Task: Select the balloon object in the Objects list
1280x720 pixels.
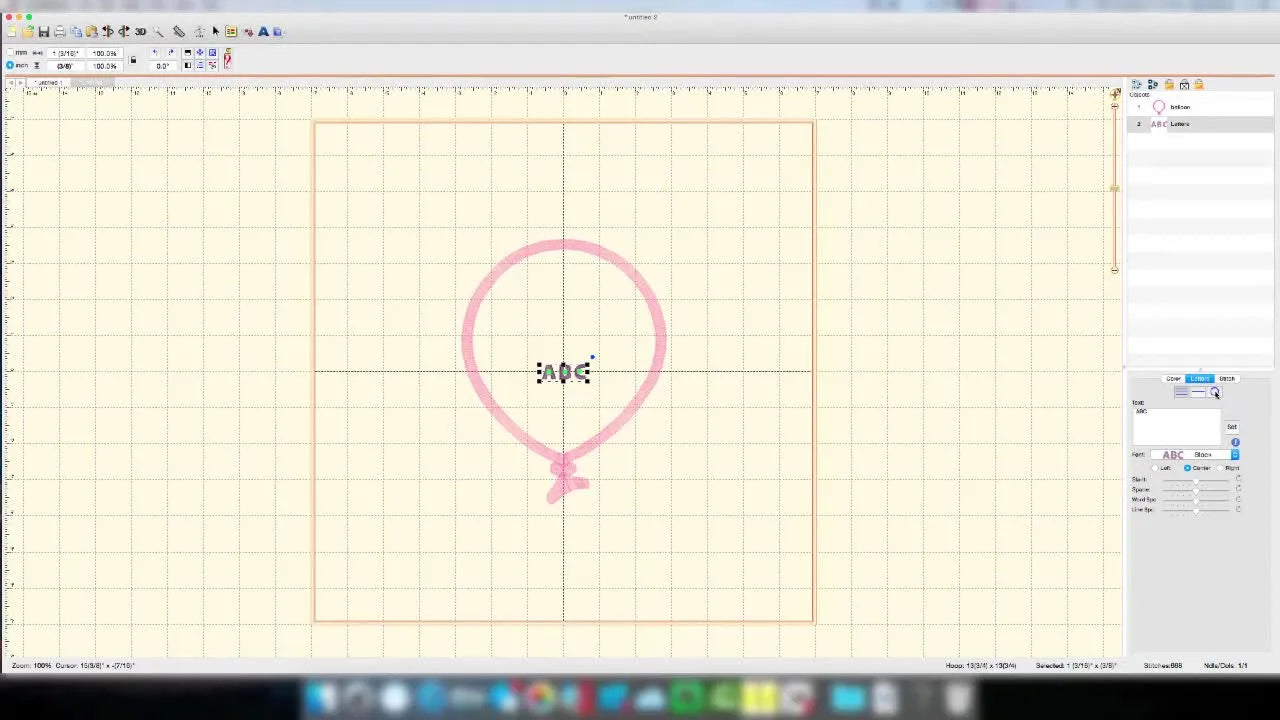Action: 1200,107
